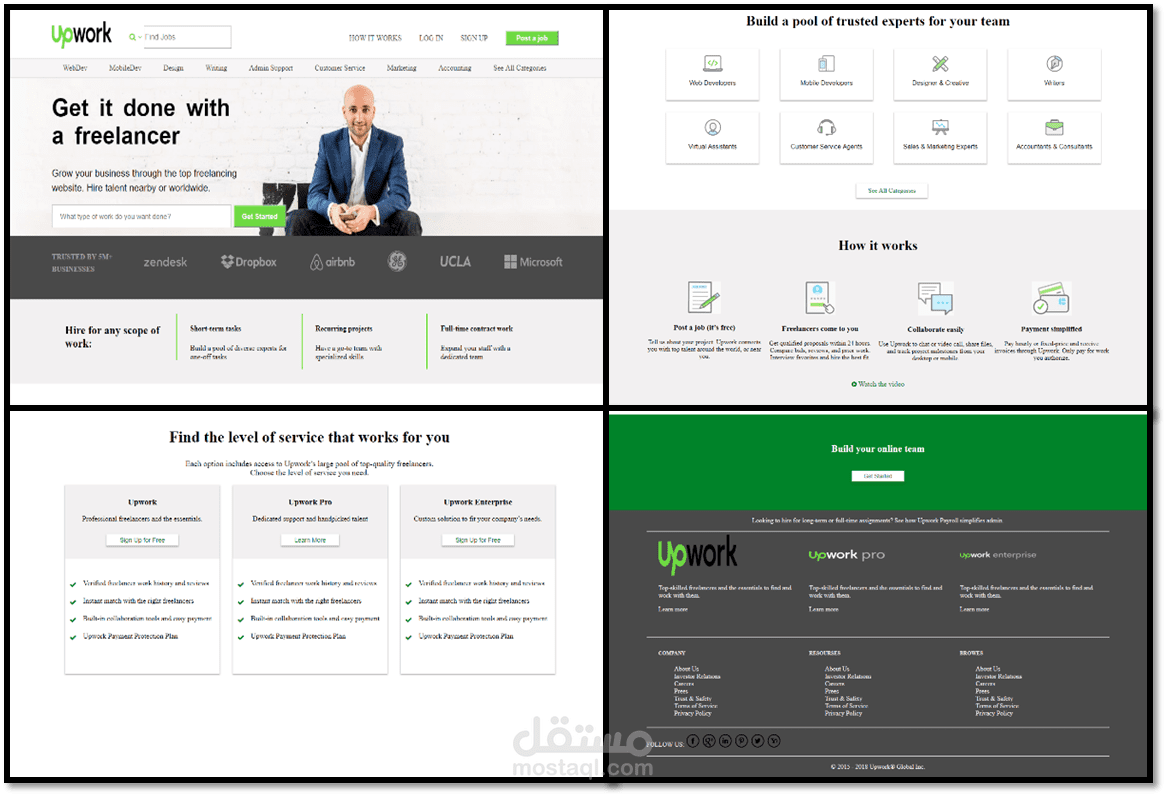Open the Watch the video link
The image size is (1166, 796).
pyautogui.click(x=877, y=383)
